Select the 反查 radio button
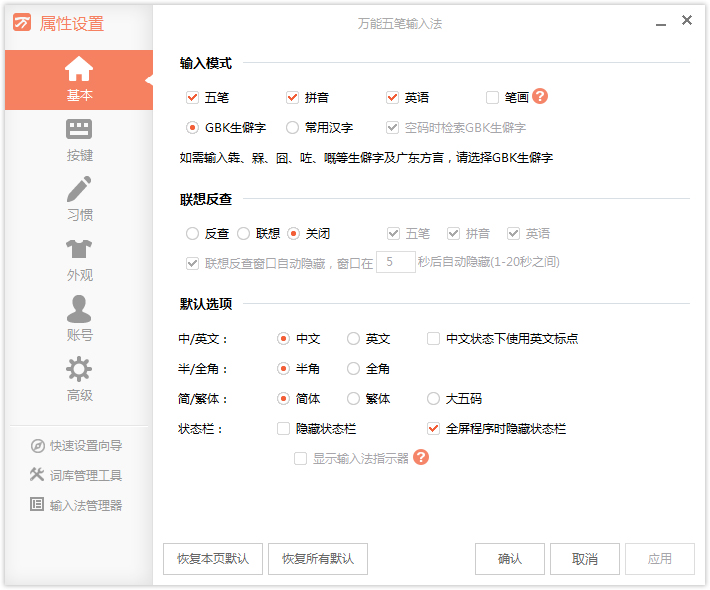Screen dimensions: 710x590 click(192, 234)
